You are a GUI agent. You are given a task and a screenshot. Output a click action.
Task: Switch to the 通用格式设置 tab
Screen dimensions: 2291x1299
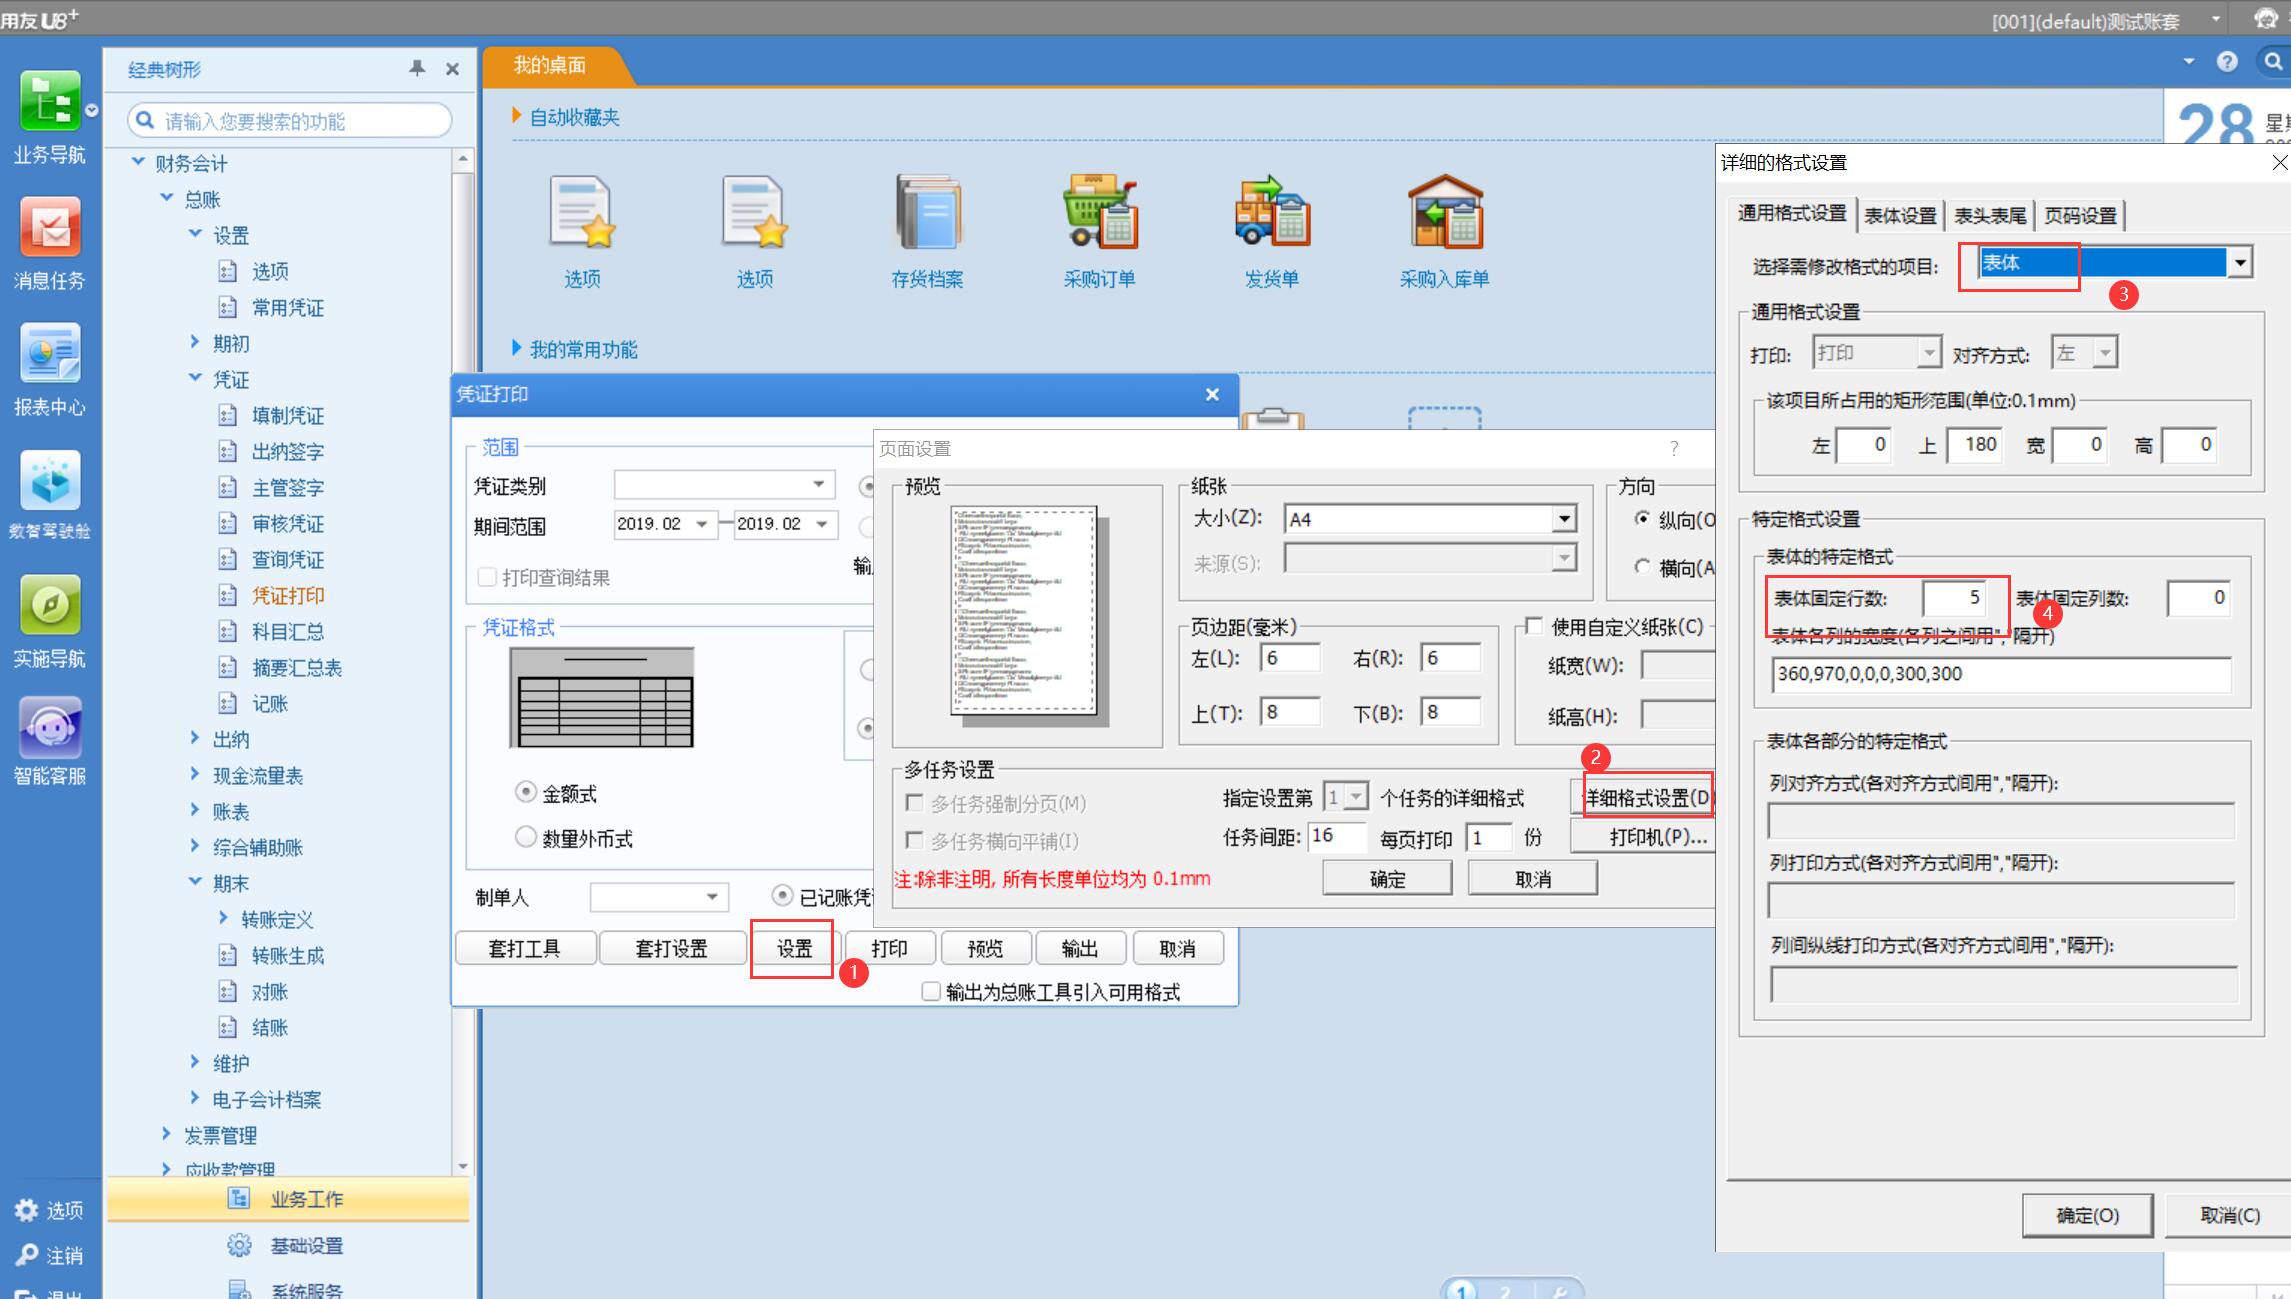coord(1792,214)
